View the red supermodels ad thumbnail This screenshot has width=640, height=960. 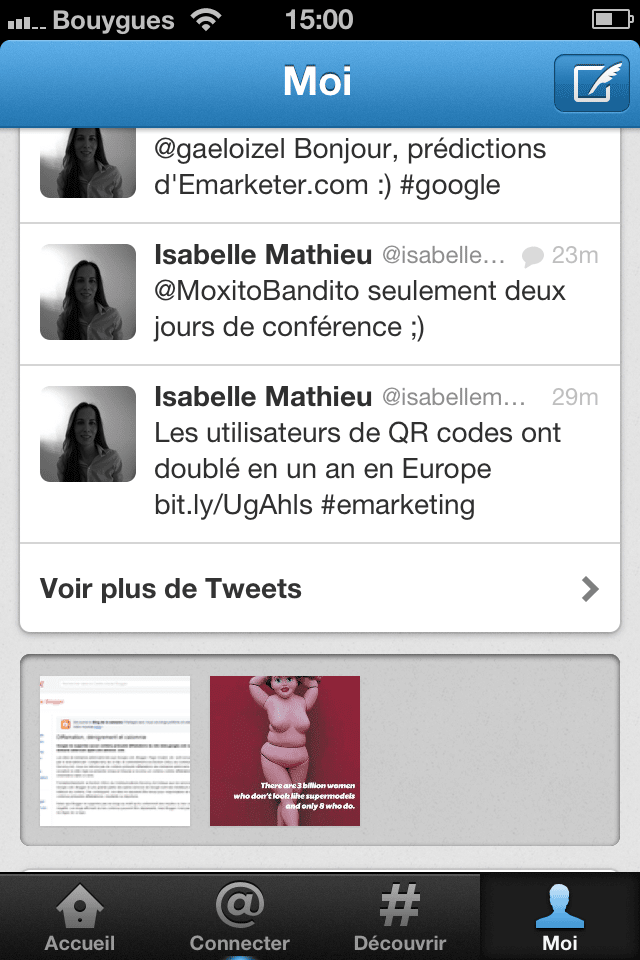tap(285, 751)
